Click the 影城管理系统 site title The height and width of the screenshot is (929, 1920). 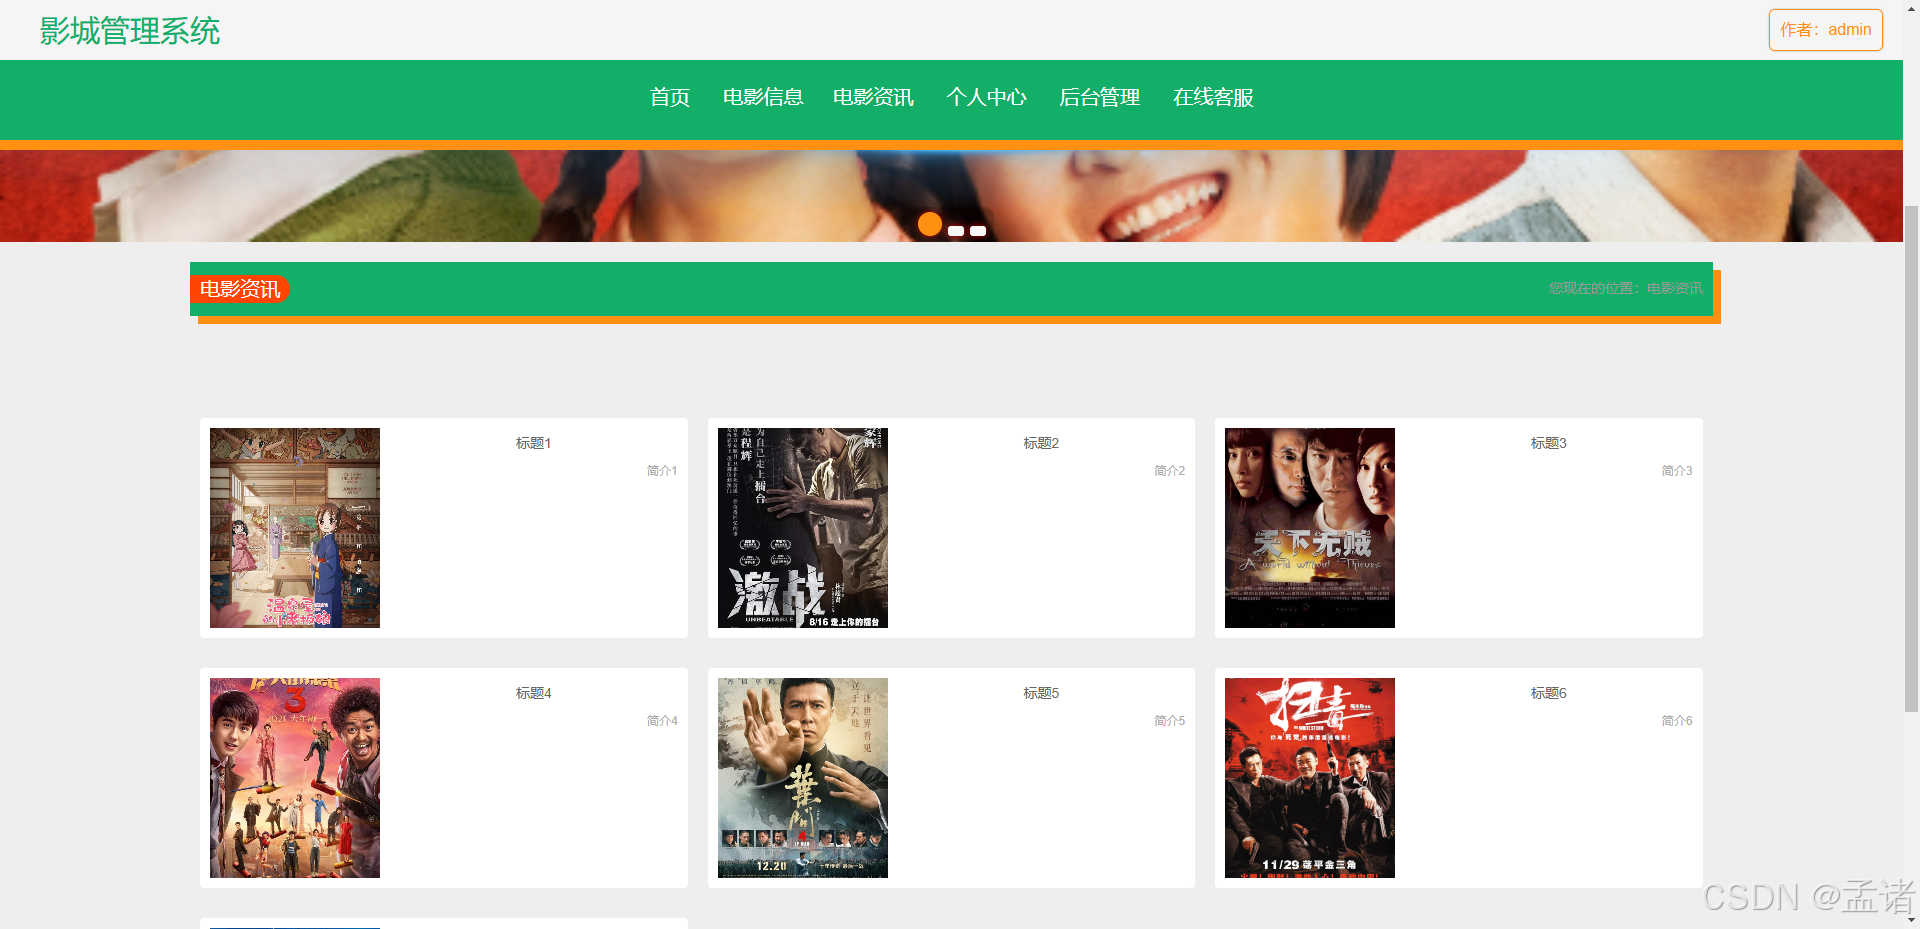coord(130,31)
